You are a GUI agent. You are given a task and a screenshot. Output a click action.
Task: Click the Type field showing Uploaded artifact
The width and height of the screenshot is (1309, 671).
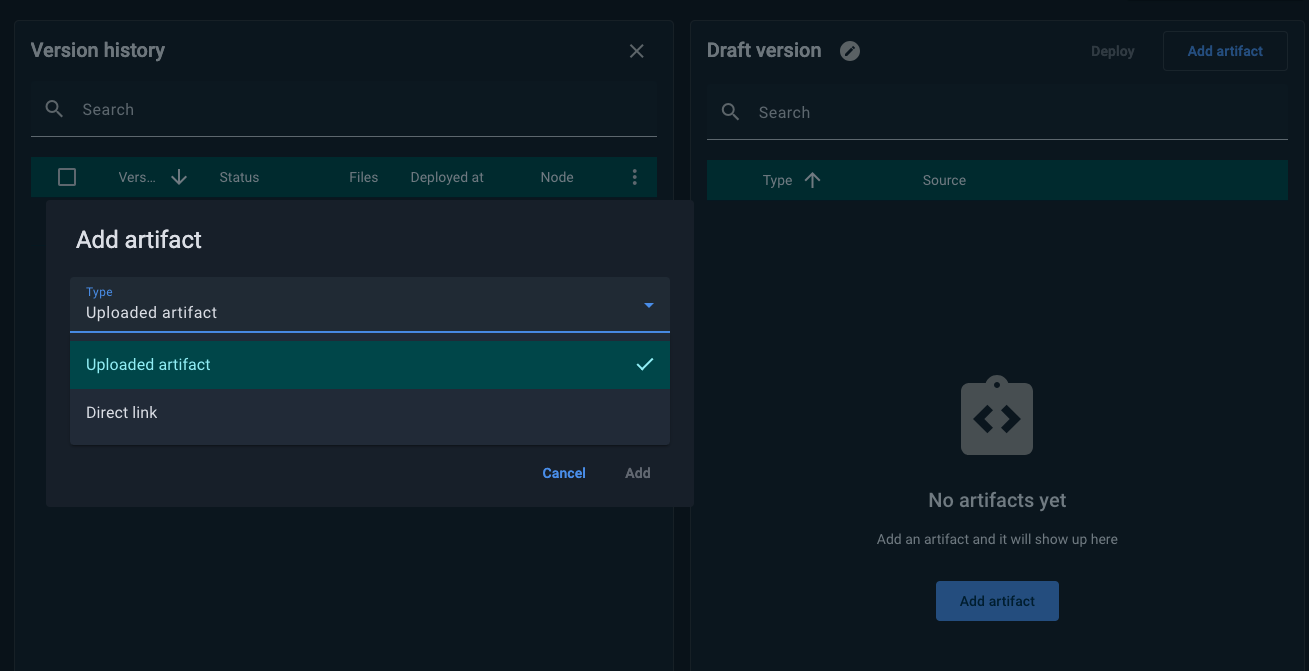[x=370, y=304]
